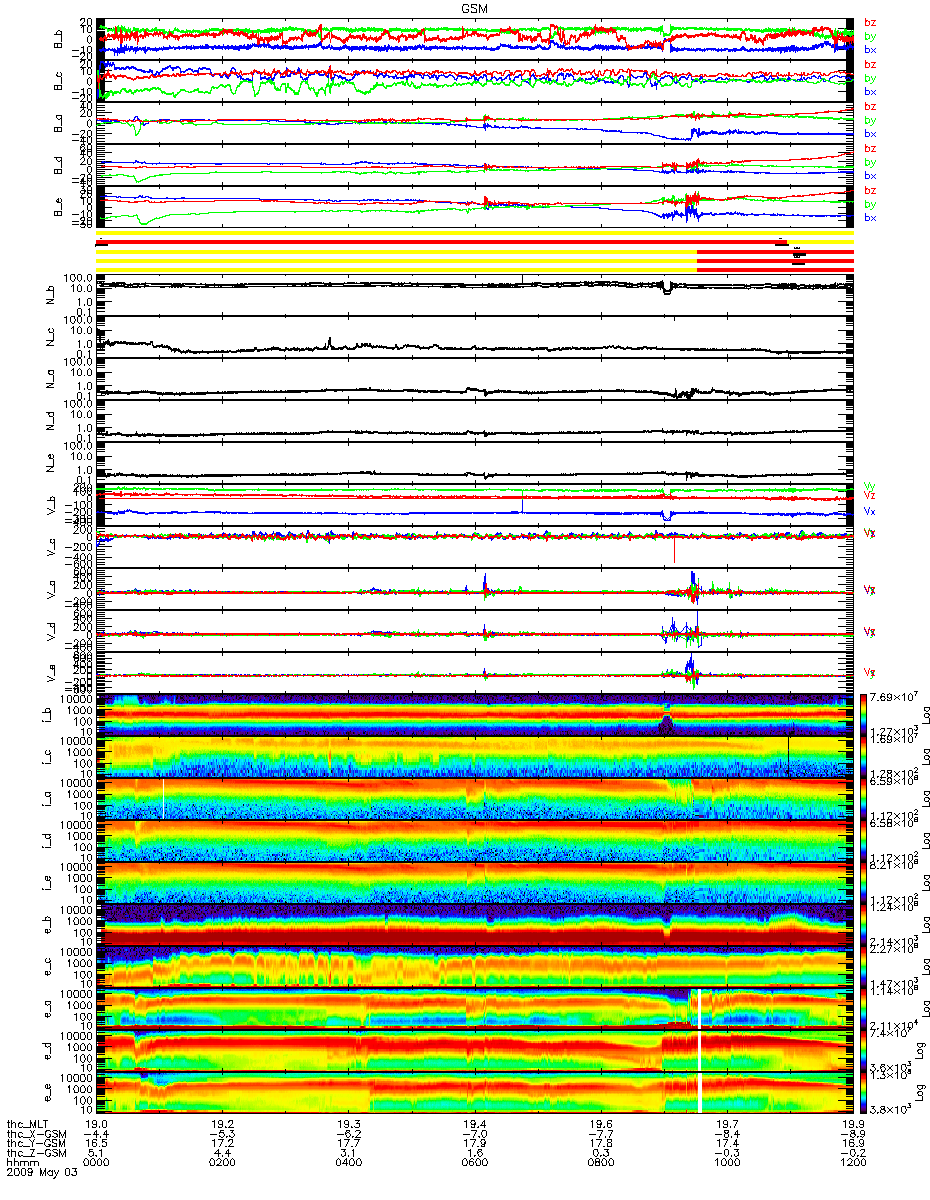Click the bx legend of B_a panel
The image size is (930, 1200).
[869, 134]
